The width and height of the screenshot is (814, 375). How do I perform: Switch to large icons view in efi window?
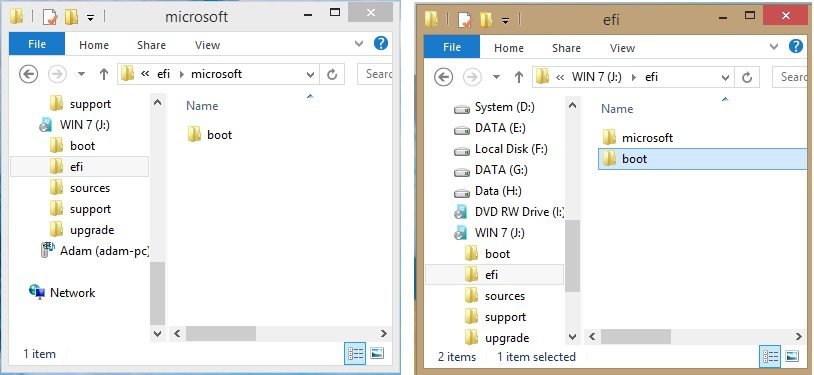pos(792,356)
